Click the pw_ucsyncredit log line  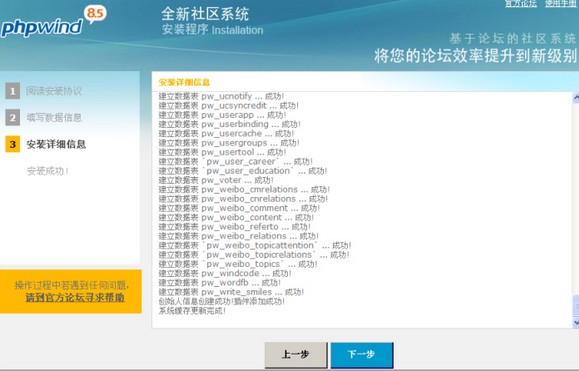[229, 106]
